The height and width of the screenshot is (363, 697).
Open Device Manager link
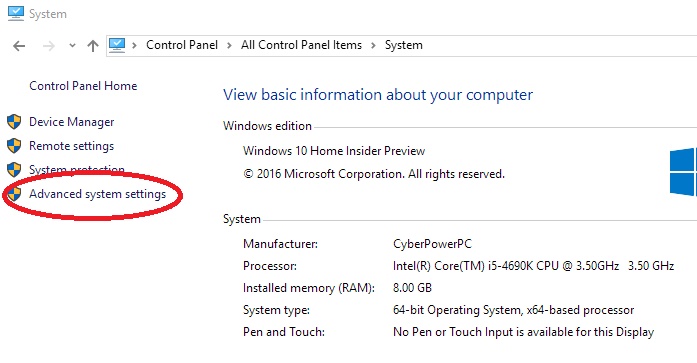(72, 122)
